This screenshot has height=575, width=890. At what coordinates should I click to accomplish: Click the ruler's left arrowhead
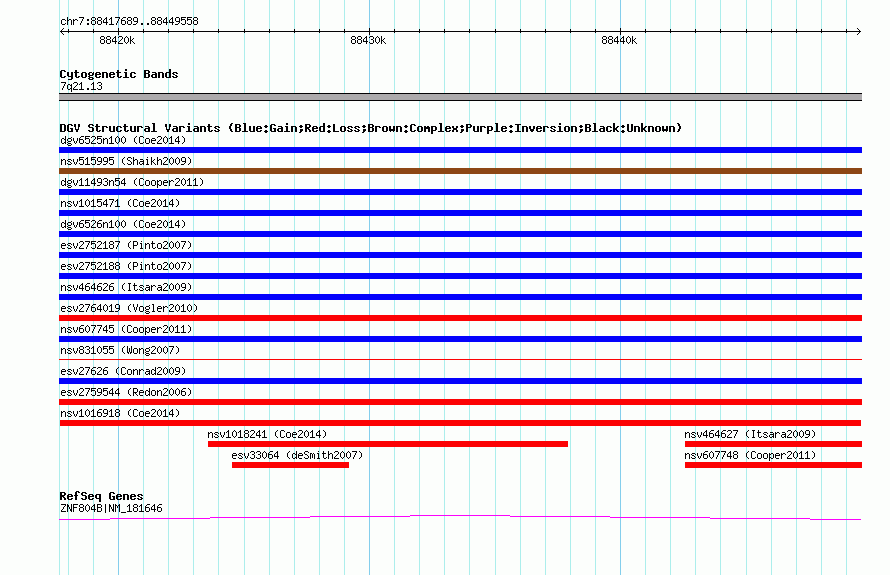63,32
